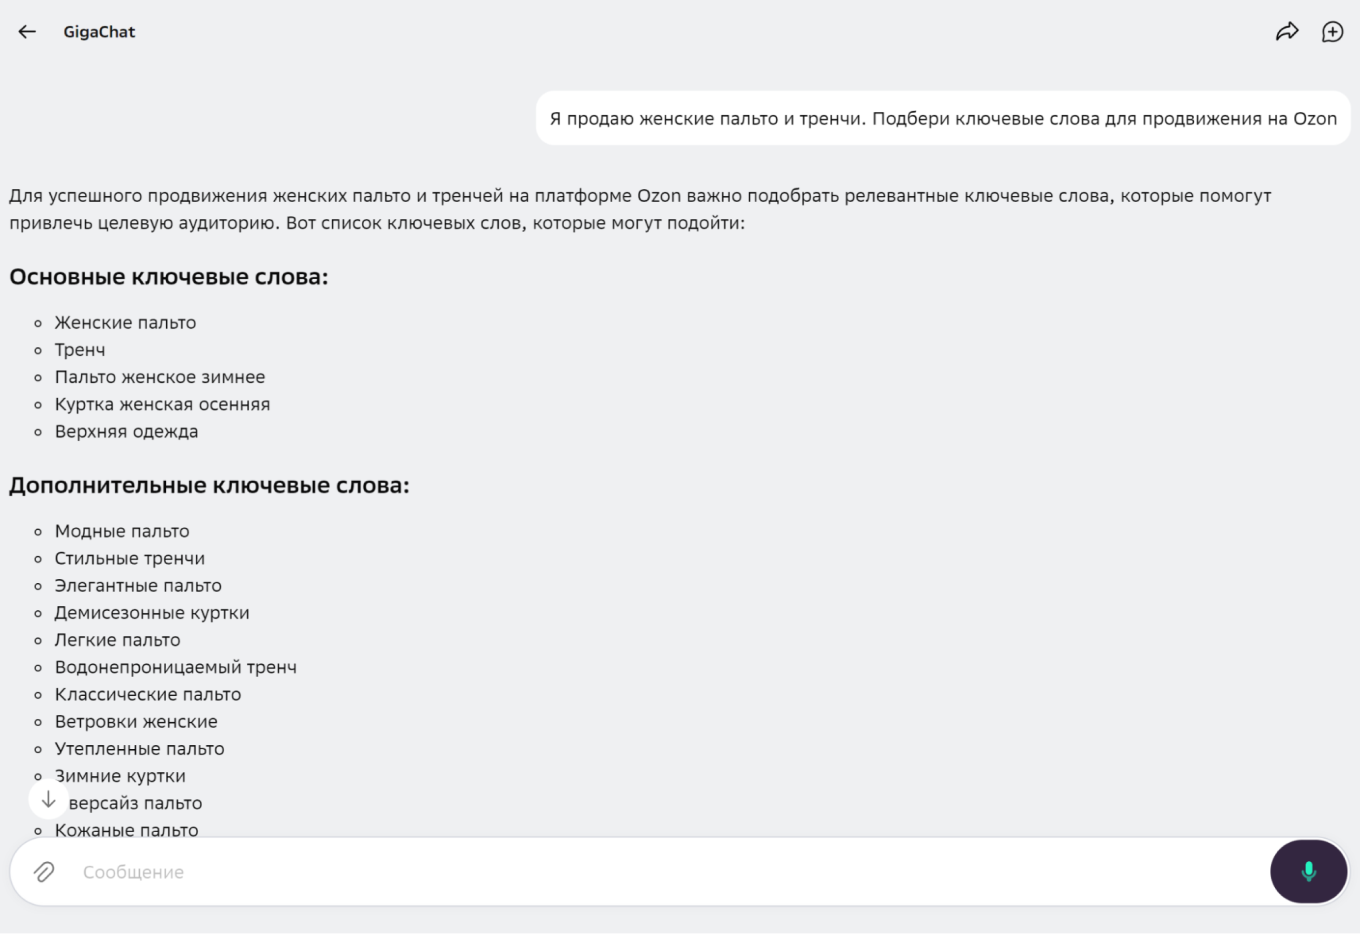Image resolution: width=1360 pixels, height=934 pixels.
Task: Click the Пальто женское зимнее keyword
Action: 160,377
